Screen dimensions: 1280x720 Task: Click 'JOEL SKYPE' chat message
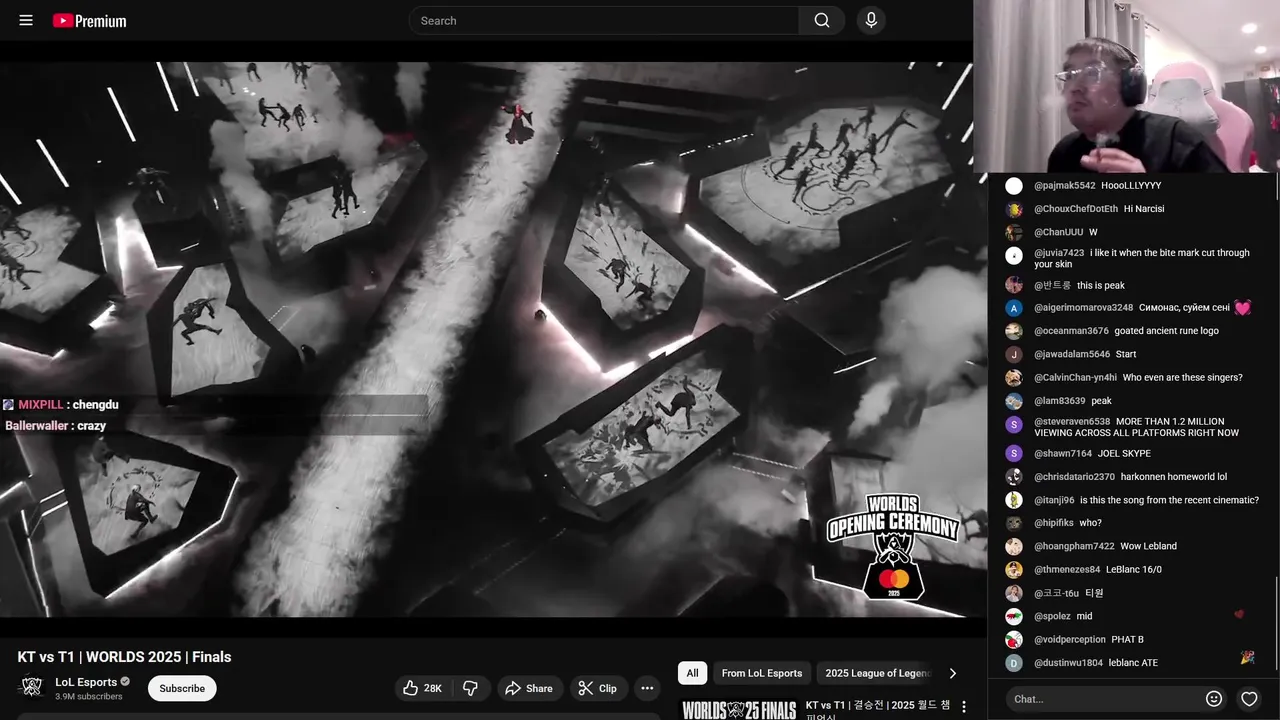(x=1124, y=454)
